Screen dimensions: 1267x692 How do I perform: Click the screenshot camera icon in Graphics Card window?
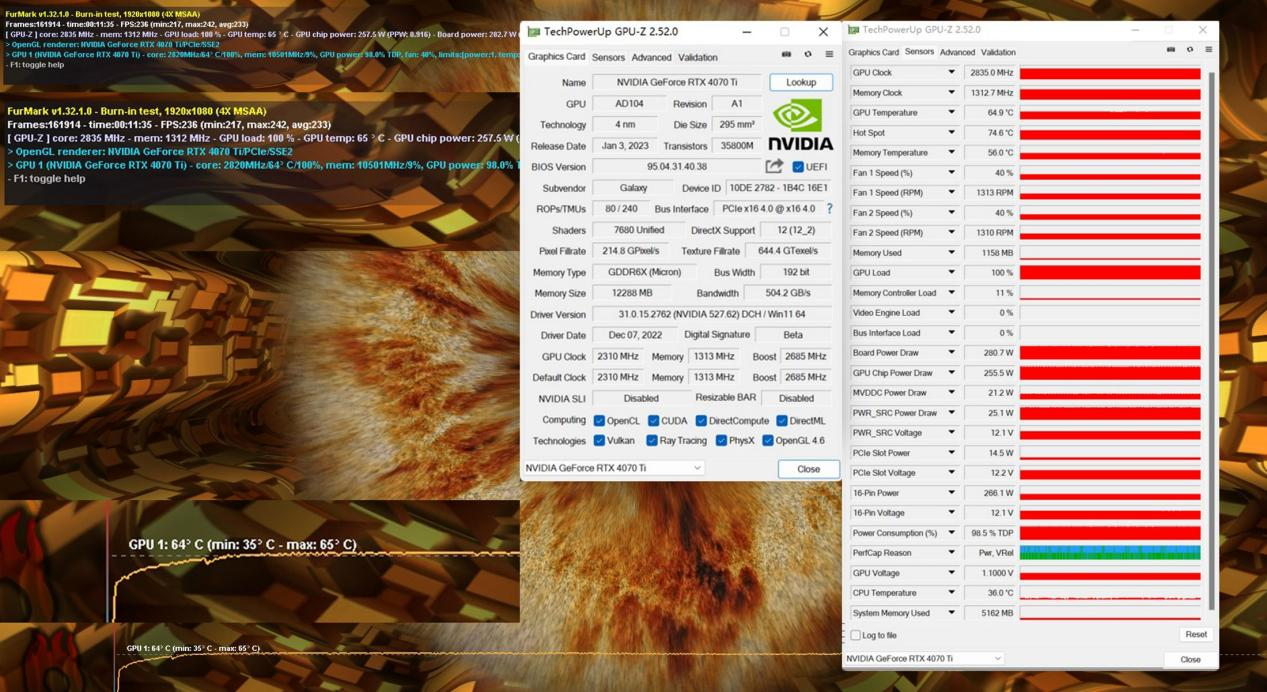[x=786, y=55]
